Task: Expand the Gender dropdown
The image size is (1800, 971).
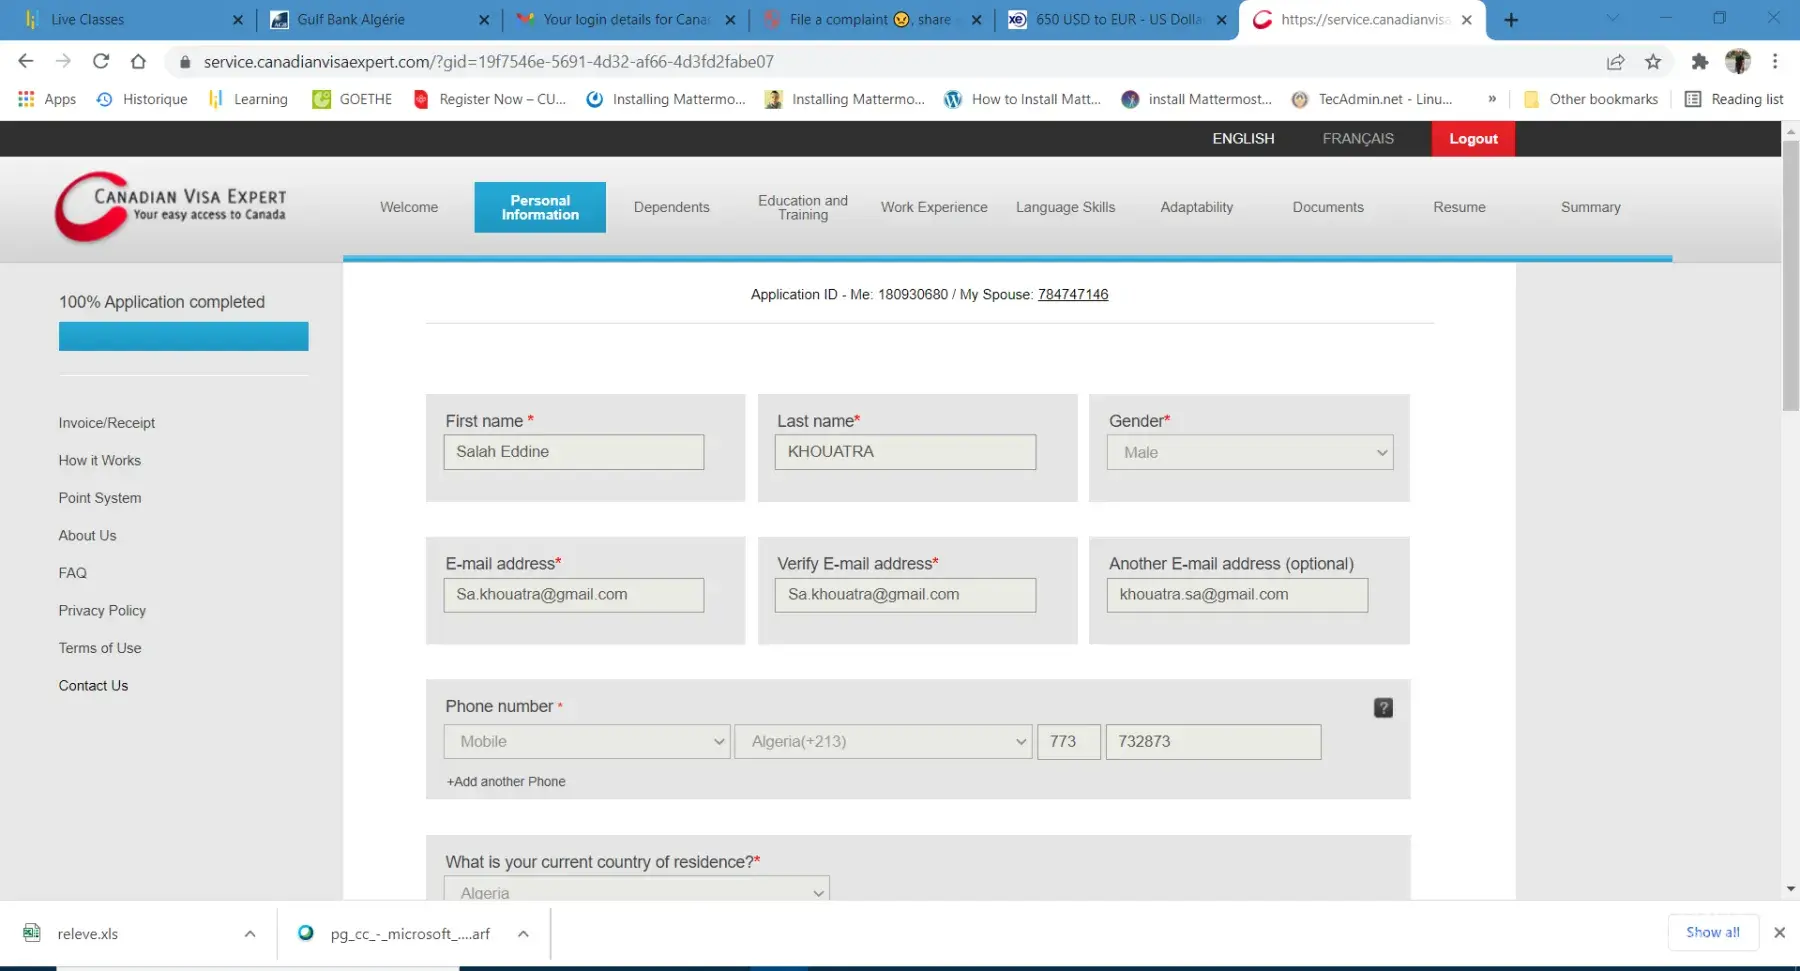Action: [1249, 453]
